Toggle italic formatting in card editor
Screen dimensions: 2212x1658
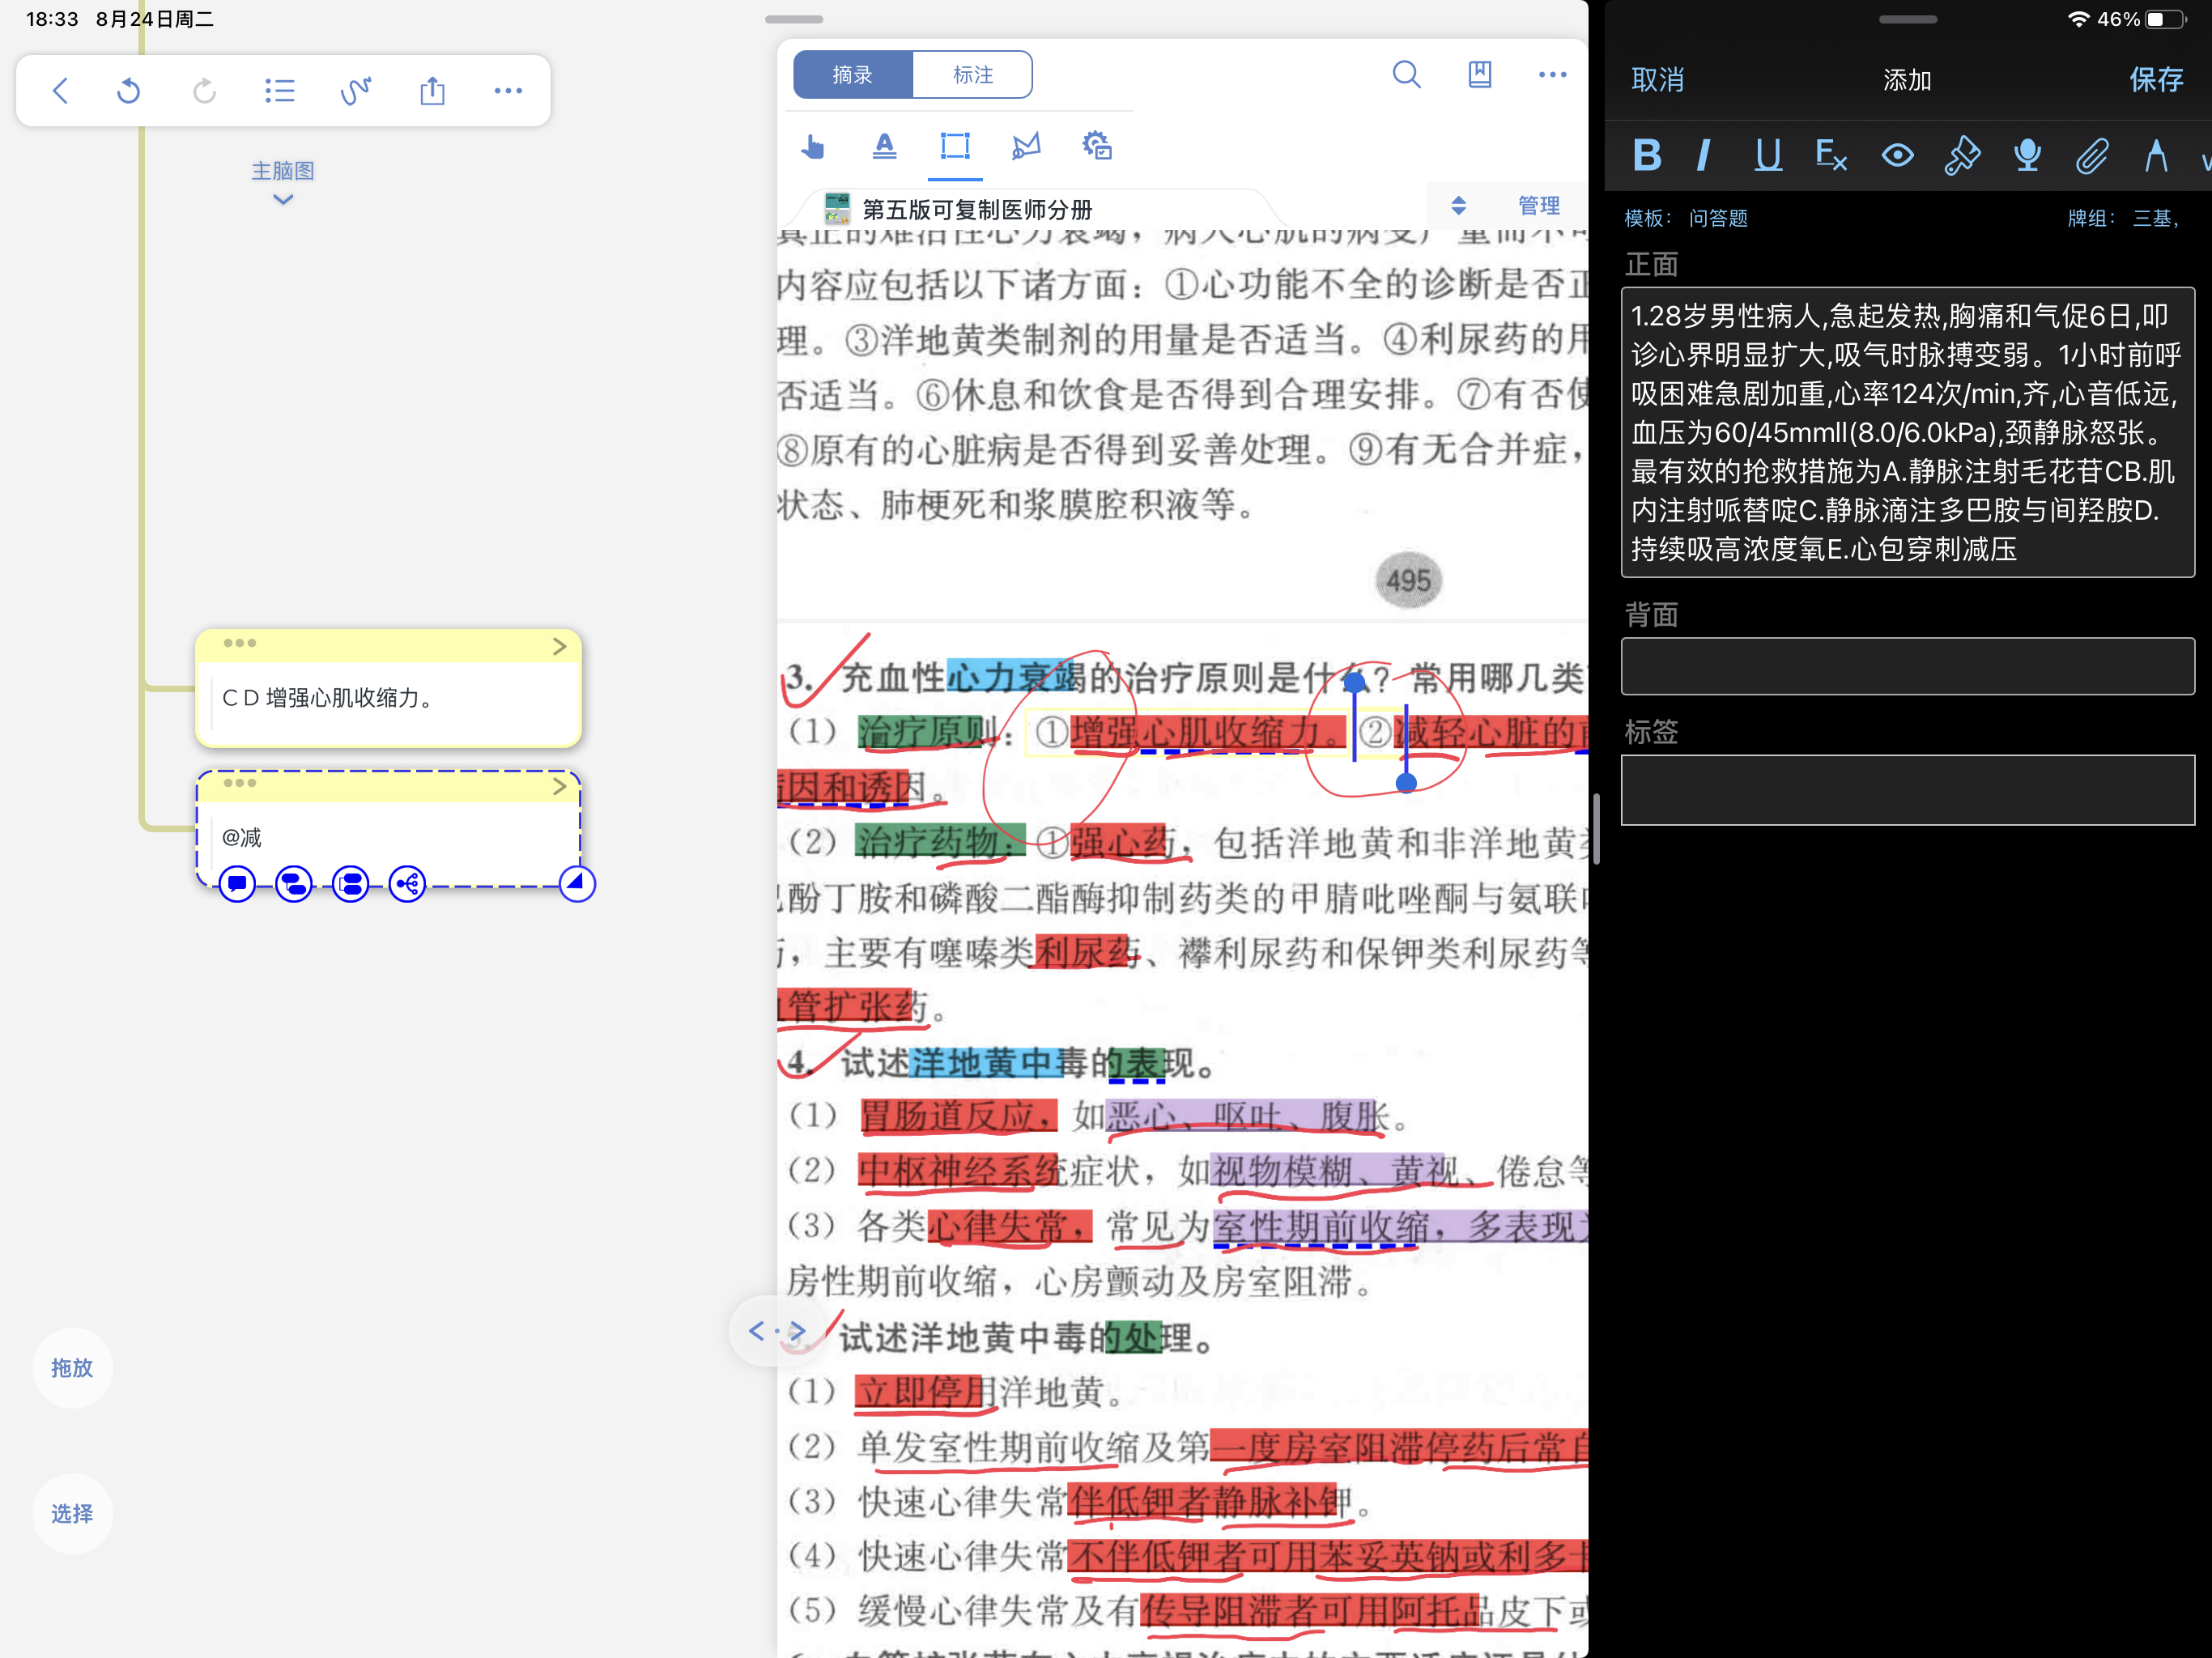pos(1704,155)
